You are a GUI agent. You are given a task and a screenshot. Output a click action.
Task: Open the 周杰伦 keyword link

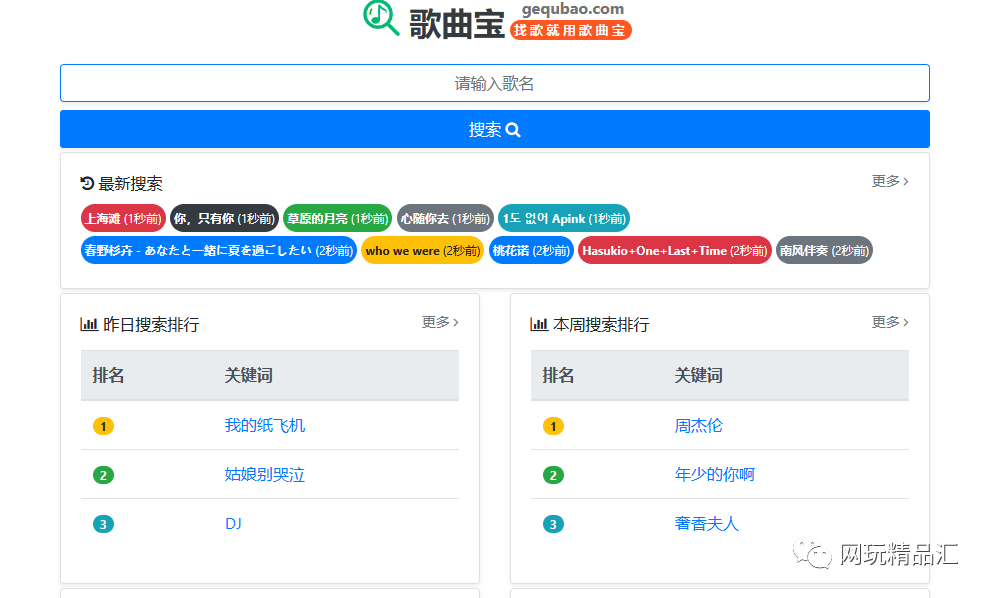click(x=698, y=425)
